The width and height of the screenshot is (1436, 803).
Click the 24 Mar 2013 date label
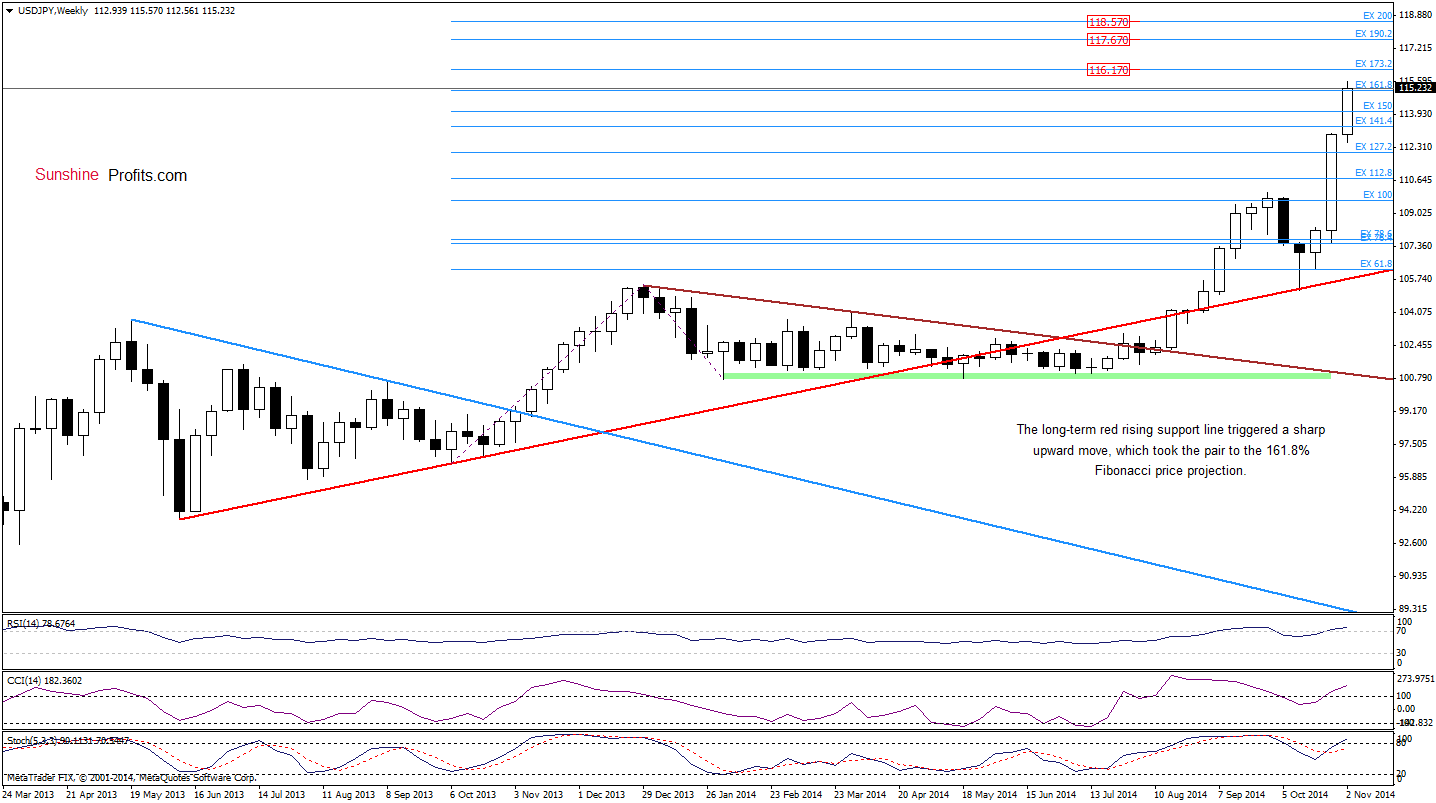[28, 795]
